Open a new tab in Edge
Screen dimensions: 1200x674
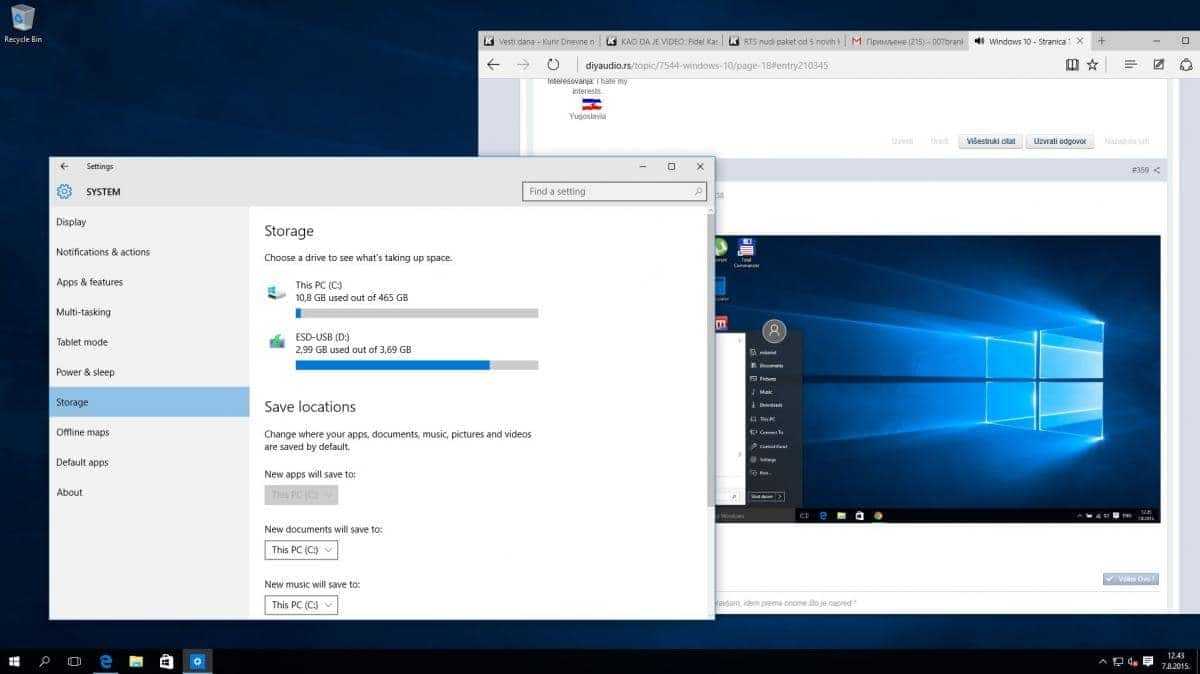point(1102,41)
